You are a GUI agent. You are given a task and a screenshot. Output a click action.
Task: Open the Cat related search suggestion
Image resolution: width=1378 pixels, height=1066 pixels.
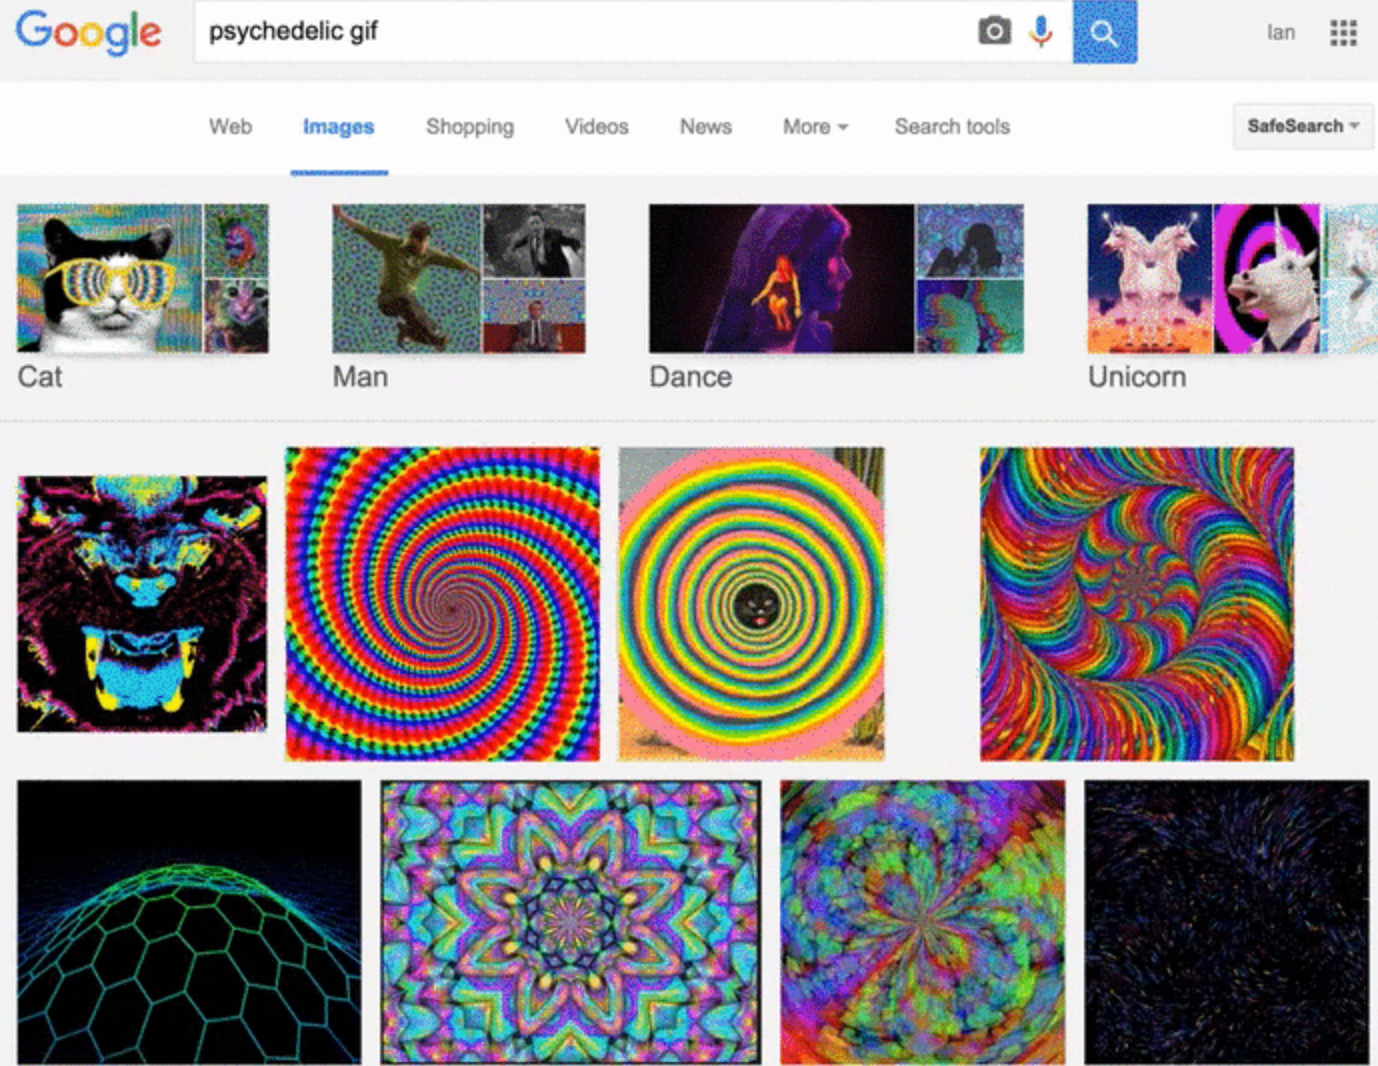[x=39, y=377]
